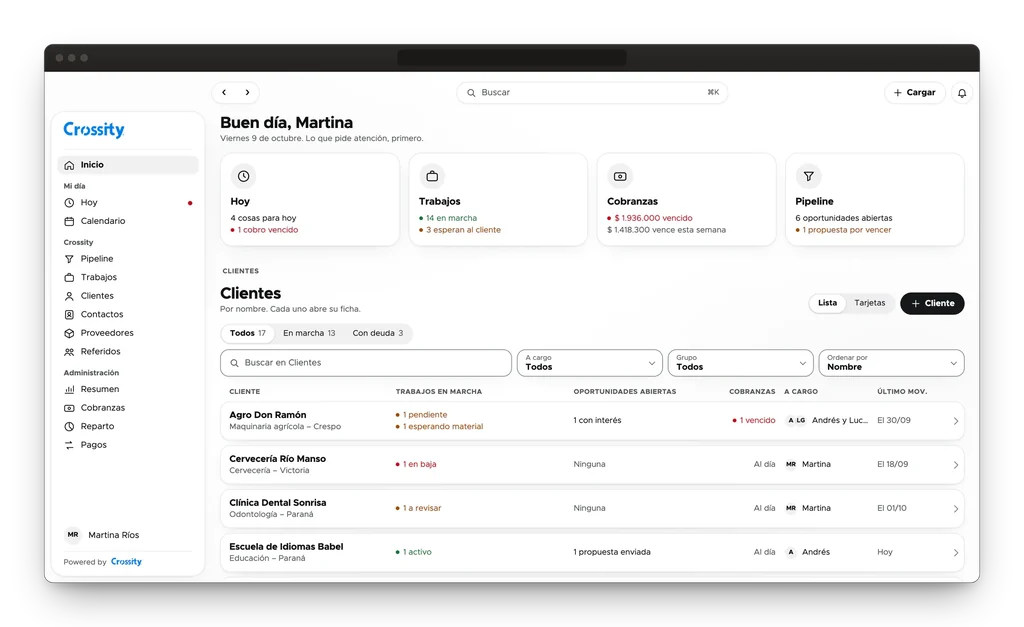The height and width of the screenshot is (627, 1024).
Task: Click the Pagos transfer arrows icon
Action: point(69,445)
